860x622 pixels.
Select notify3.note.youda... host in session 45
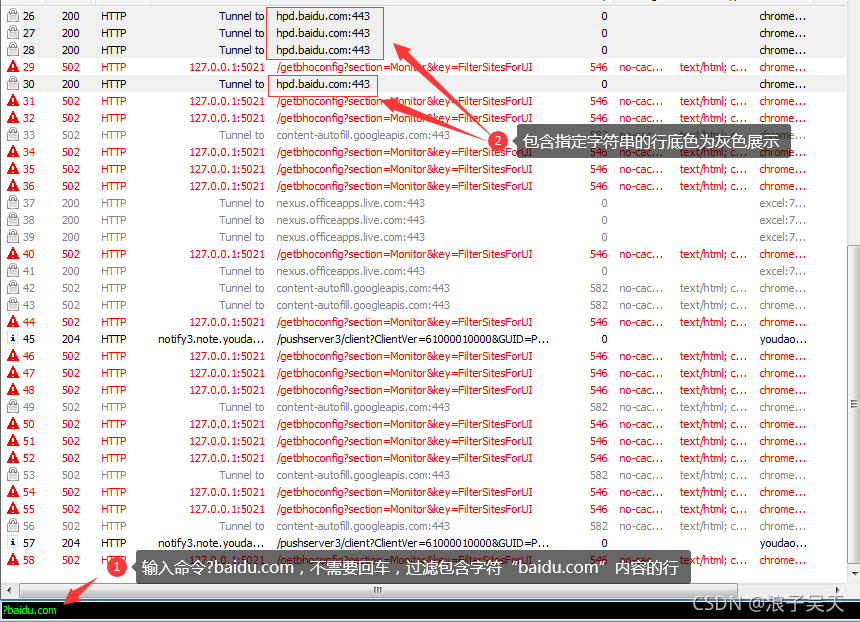click(211, 339)
